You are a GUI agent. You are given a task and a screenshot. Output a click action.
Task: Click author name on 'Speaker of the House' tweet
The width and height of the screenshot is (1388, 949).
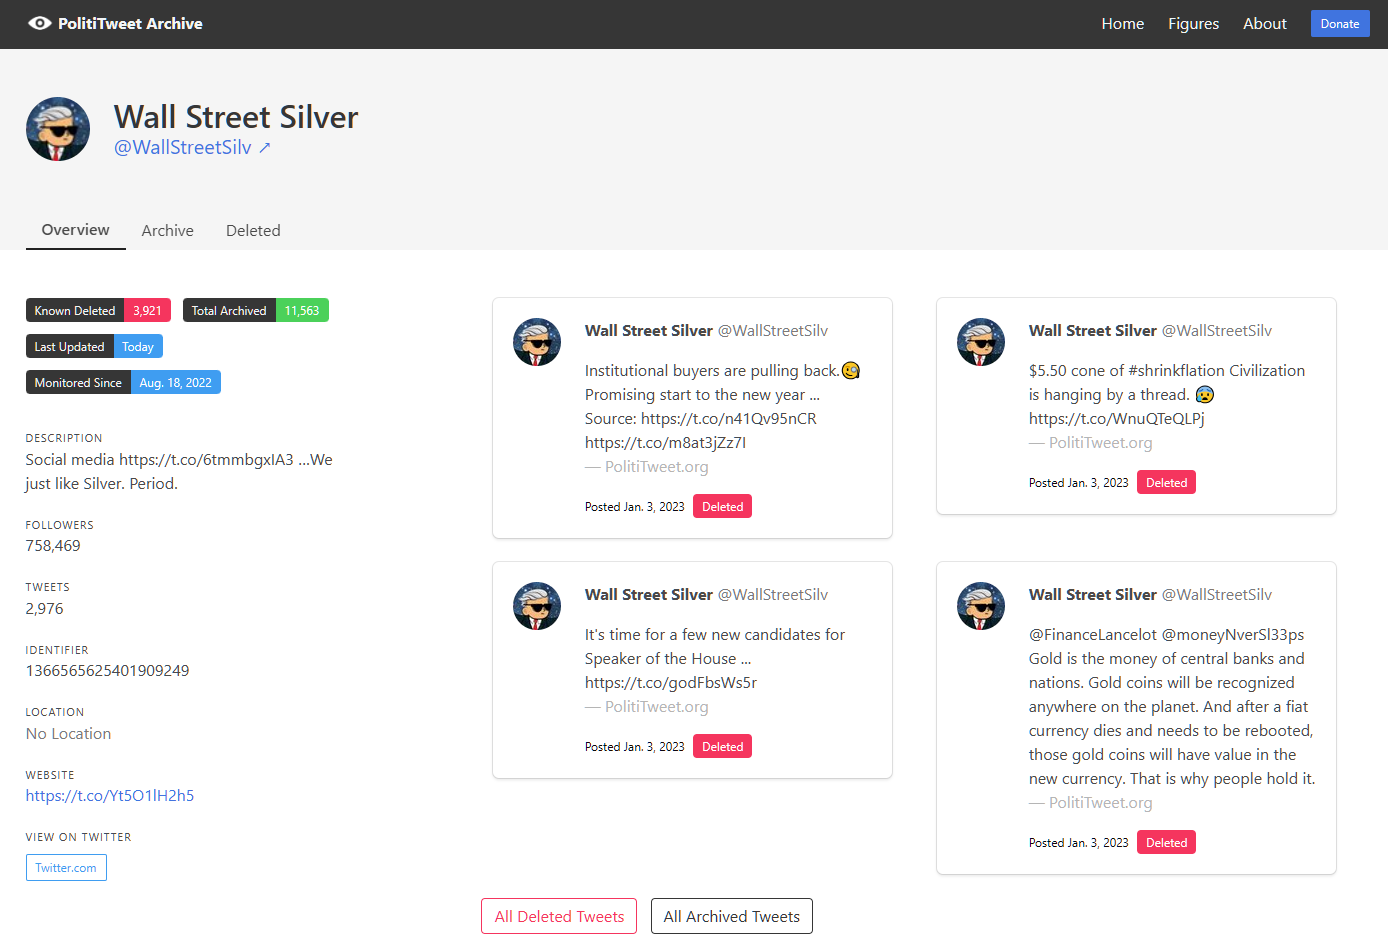pyautogui.click(x=649, y=594)
